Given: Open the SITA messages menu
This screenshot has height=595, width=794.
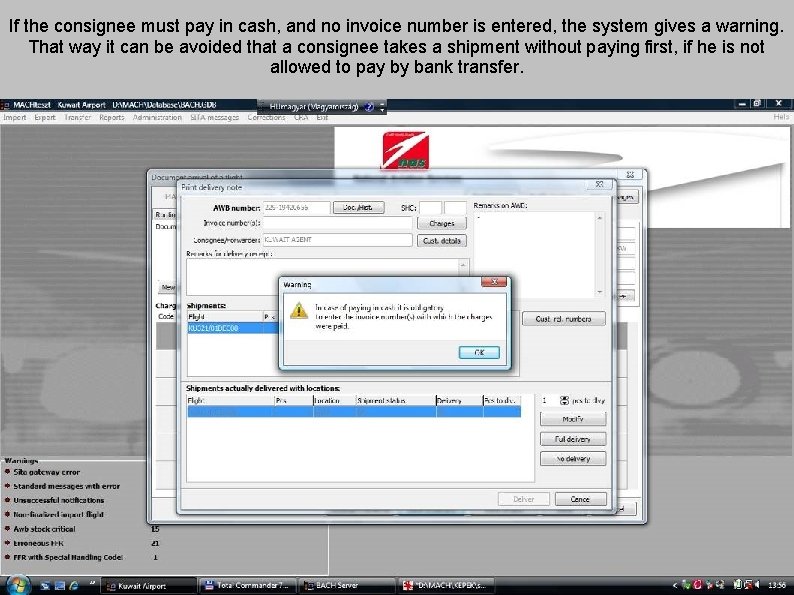Looking at the screenshot, I should point(215,117).
